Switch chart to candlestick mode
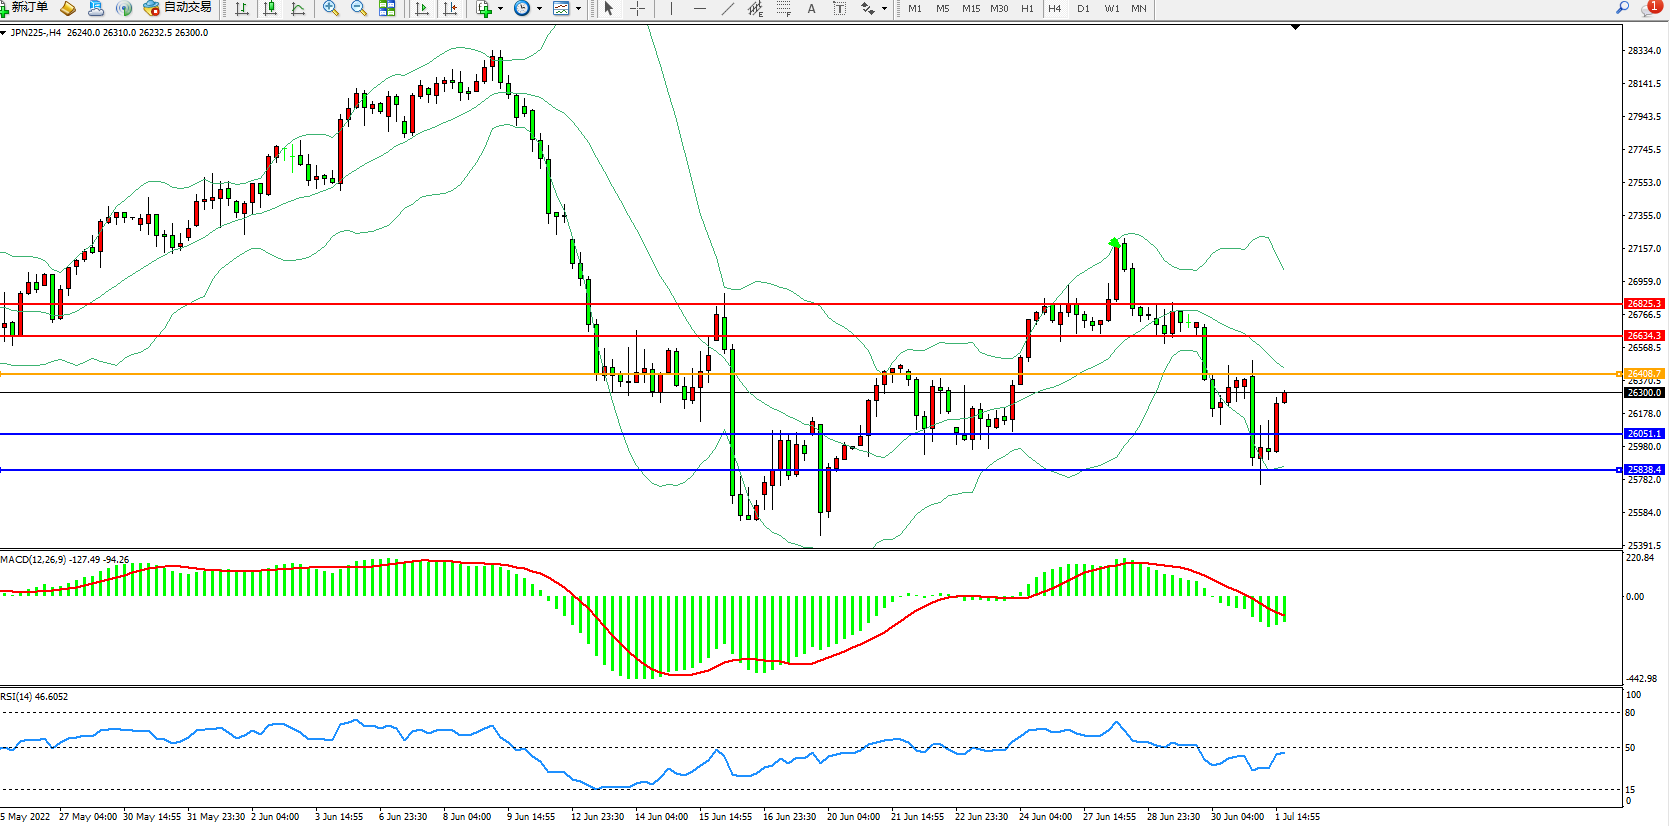 [x=270, y=8]
